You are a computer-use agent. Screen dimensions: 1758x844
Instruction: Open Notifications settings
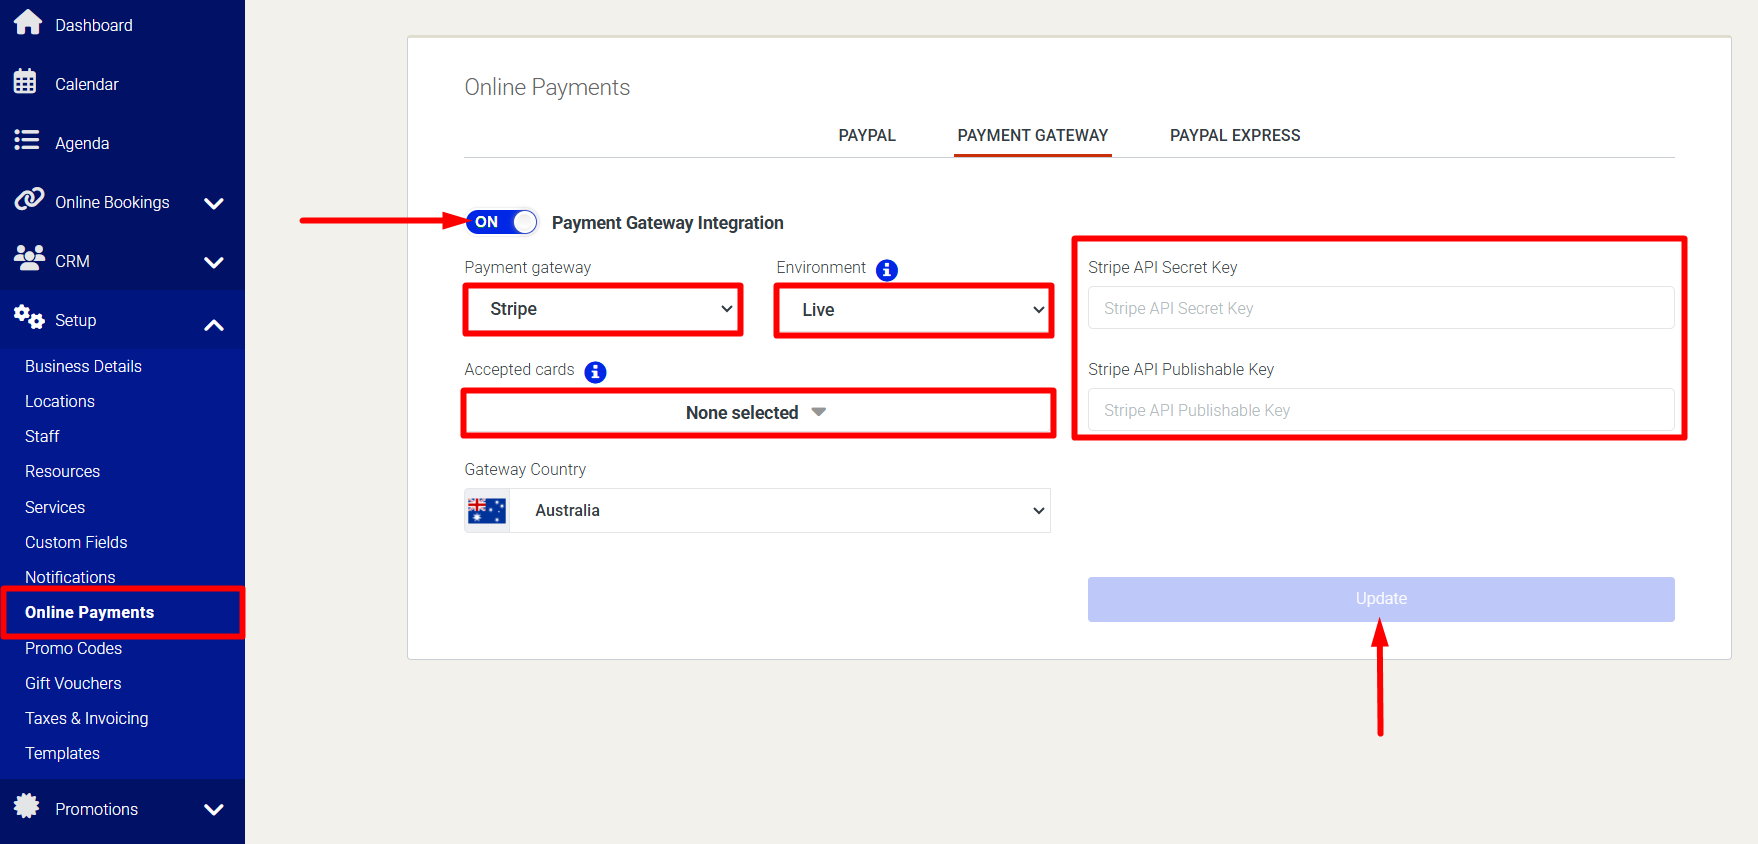coord(70,577)
